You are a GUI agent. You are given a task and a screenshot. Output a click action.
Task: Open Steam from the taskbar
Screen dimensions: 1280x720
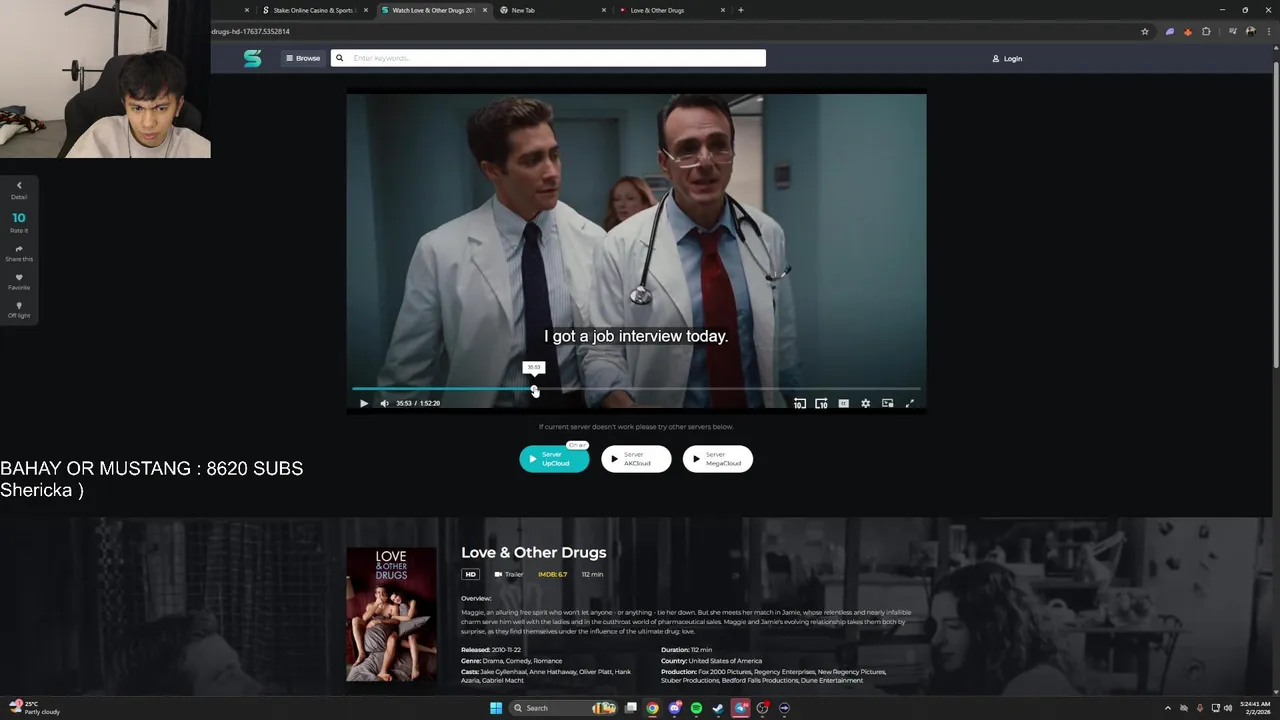(719, 708)
